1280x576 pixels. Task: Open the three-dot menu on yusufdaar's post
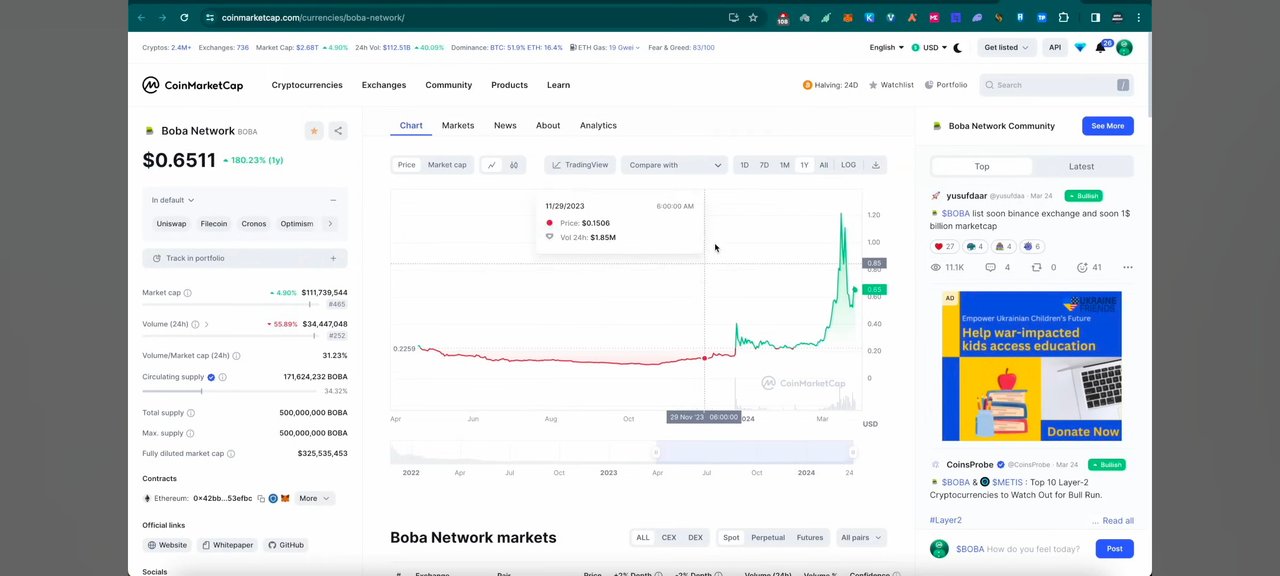coord(1127,268)
